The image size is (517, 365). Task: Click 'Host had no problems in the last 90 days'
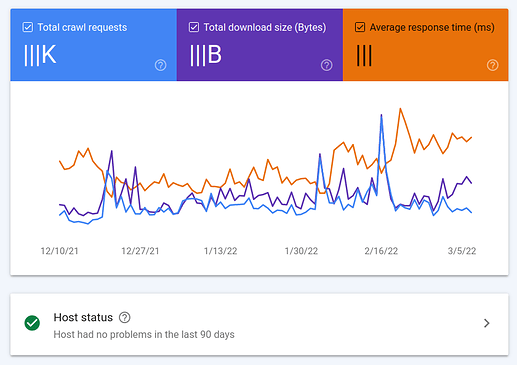coord(144,334)
